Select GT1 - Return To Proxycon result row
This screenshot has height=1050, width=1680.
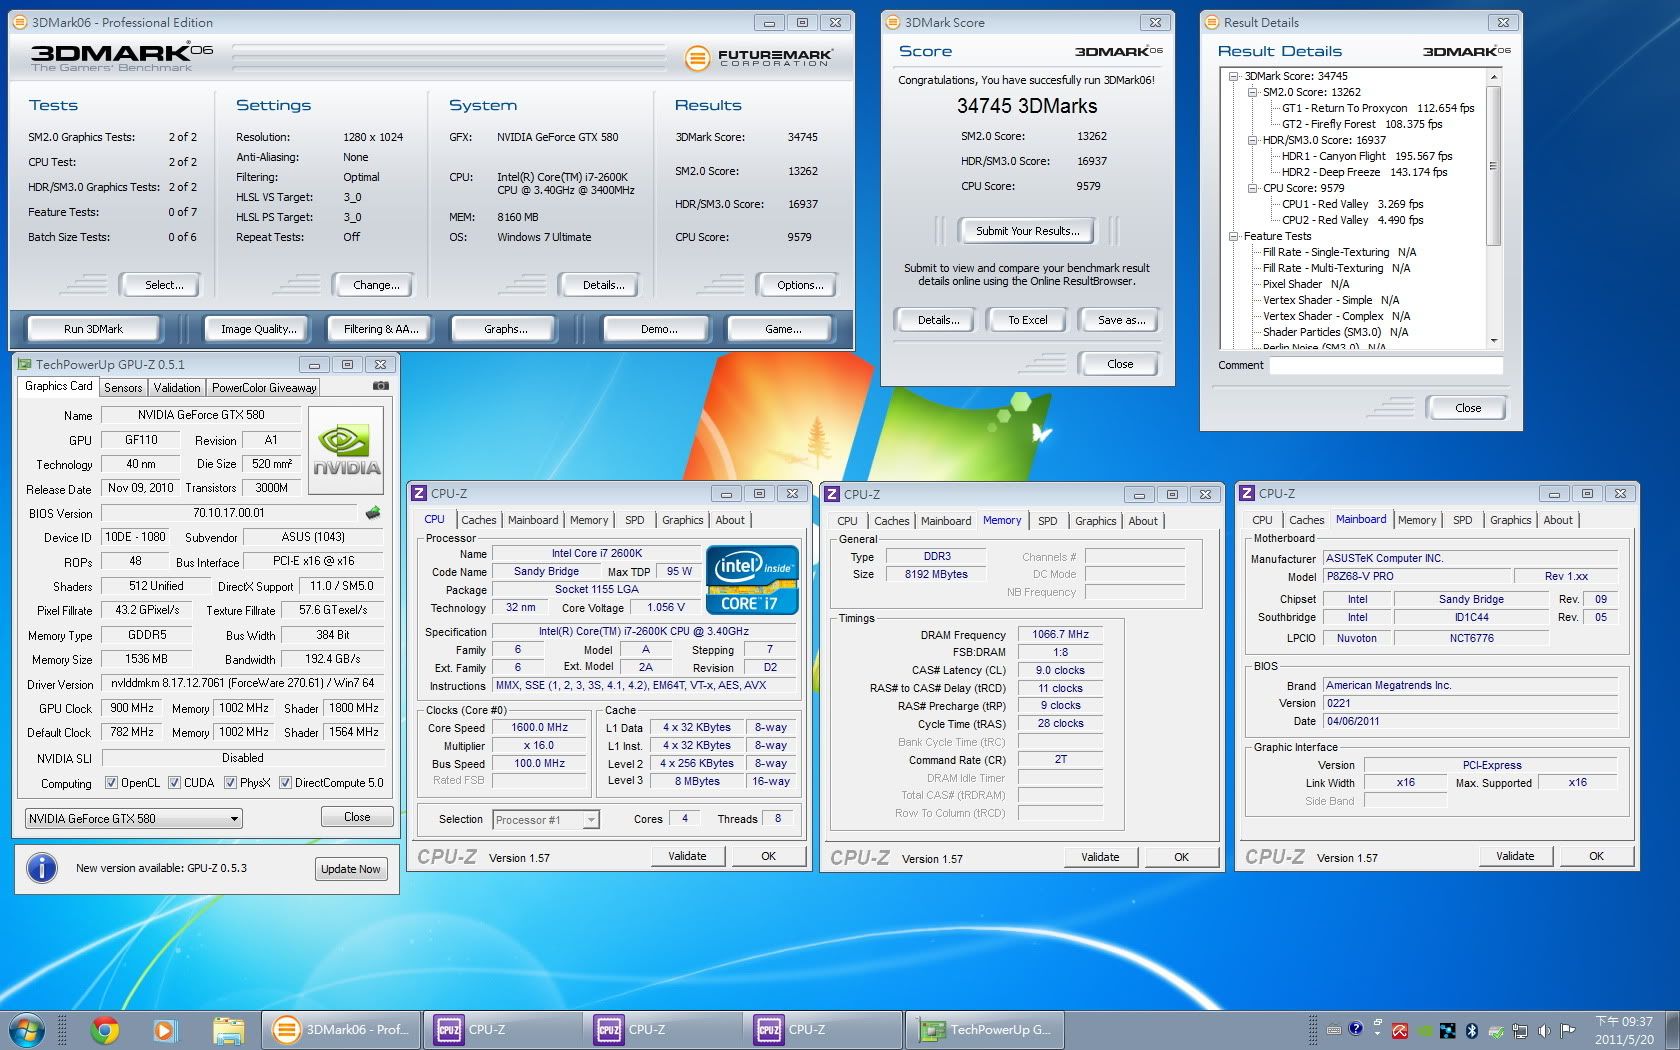coord(1378,108)
